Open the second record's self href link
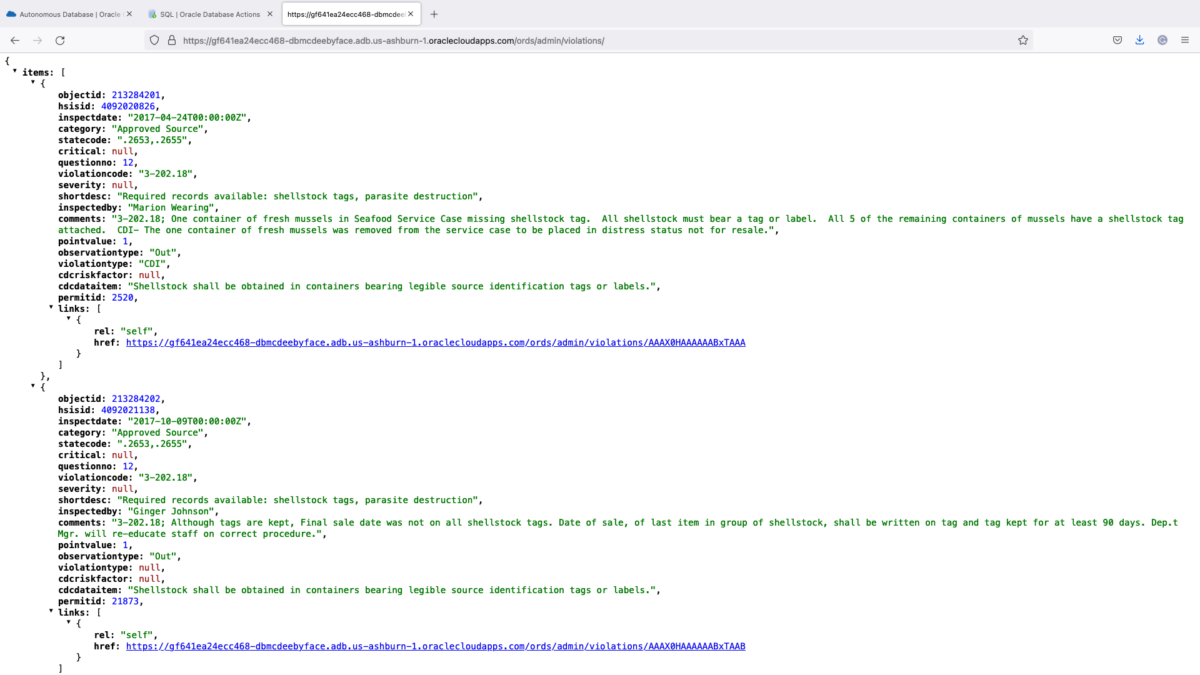The height and width of the screenshot is (675, 1200). point(434,645)
